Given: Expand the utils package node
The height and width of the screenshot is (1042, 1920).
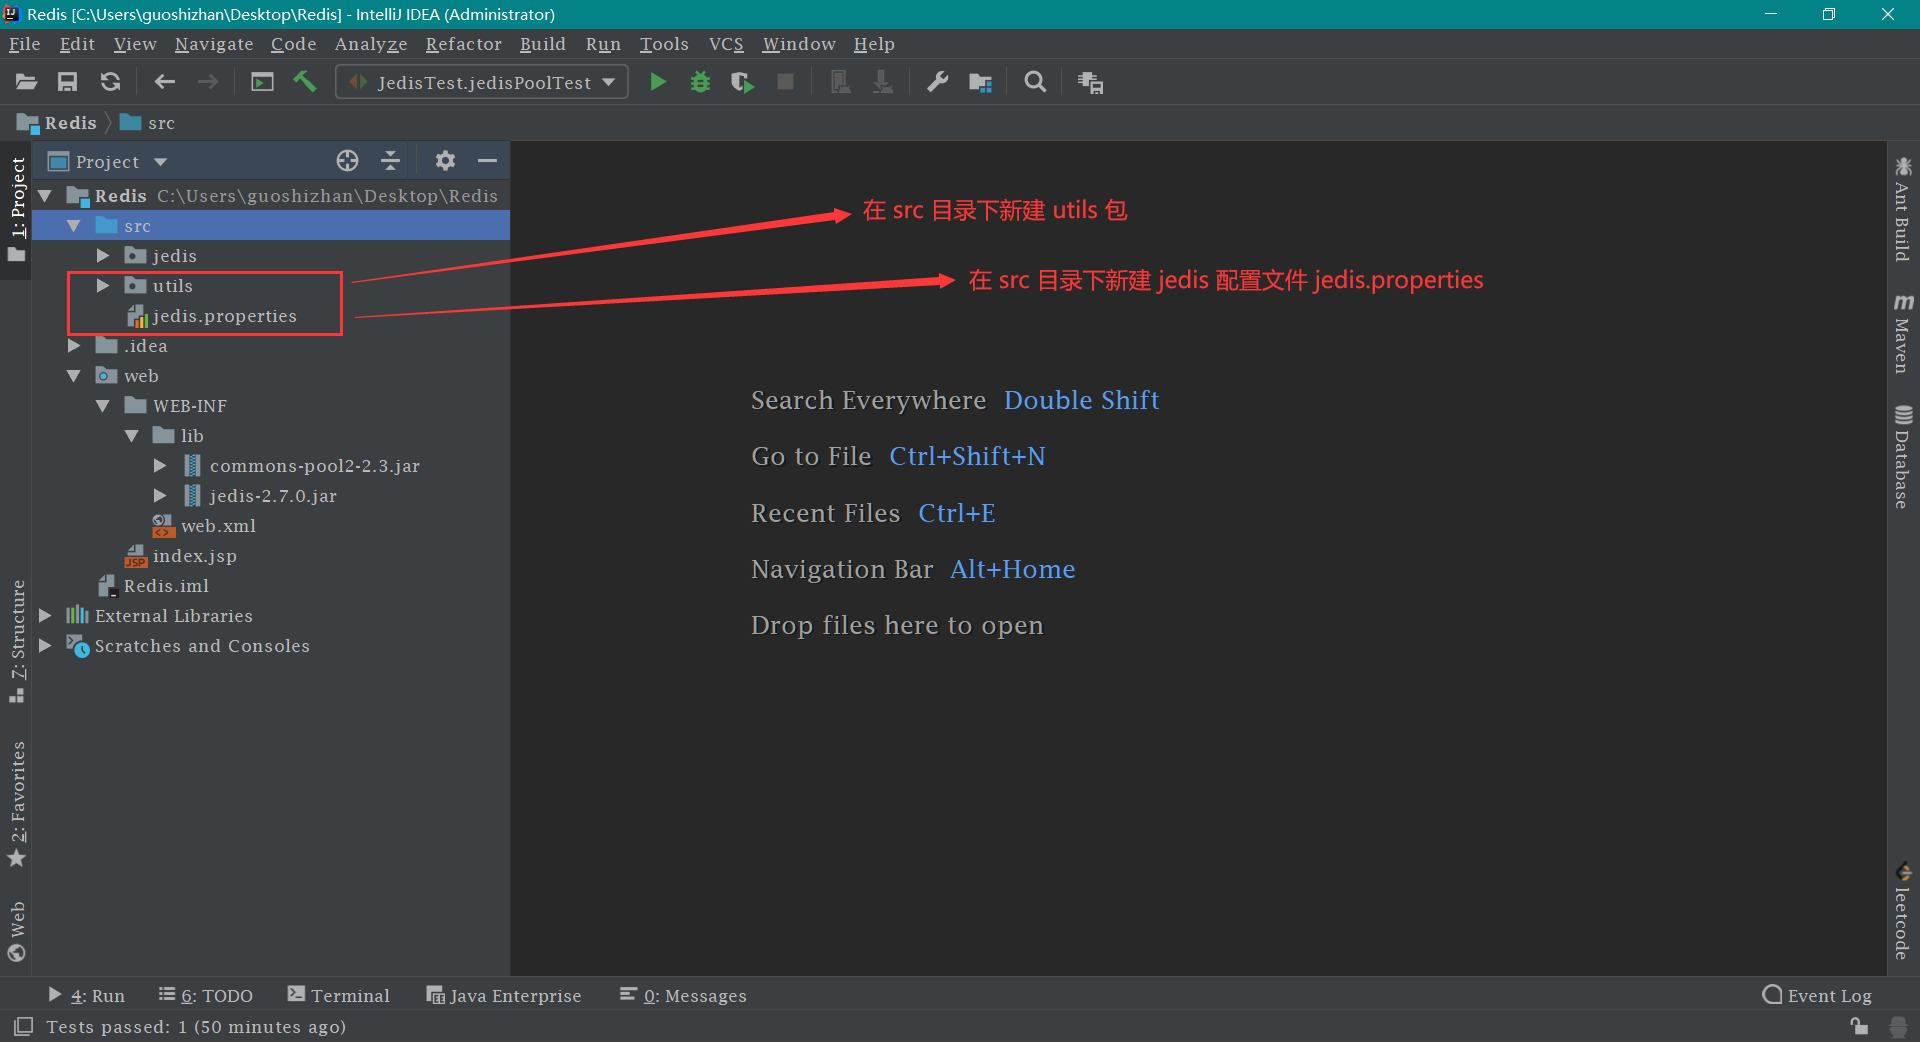Looking at the screenshot, I should pyautogui.click(x=103, y=286).
